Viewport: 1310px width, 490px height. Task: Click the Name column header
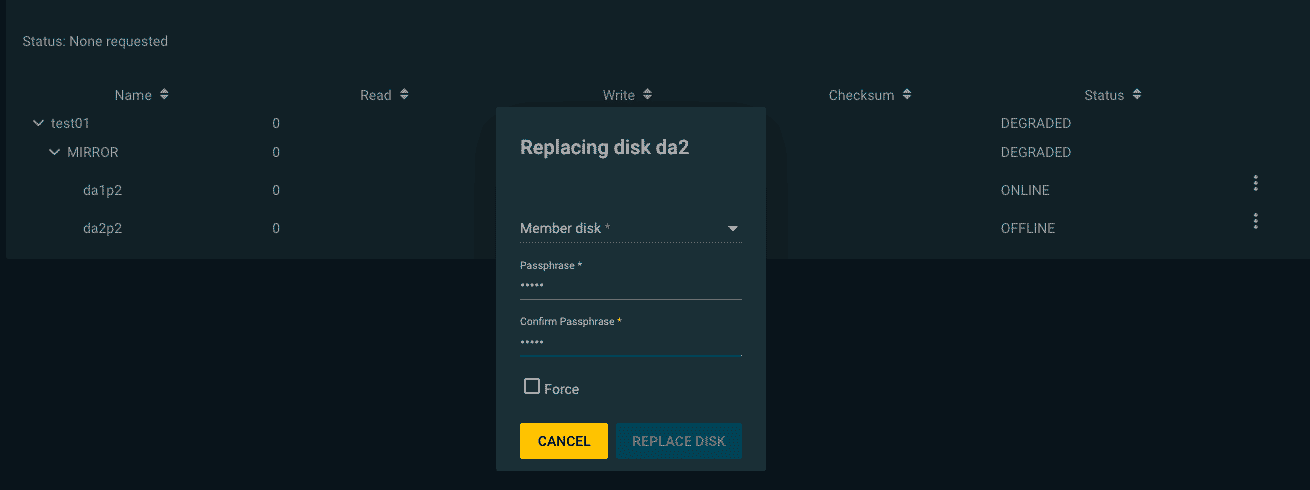(x=133, y=95)
